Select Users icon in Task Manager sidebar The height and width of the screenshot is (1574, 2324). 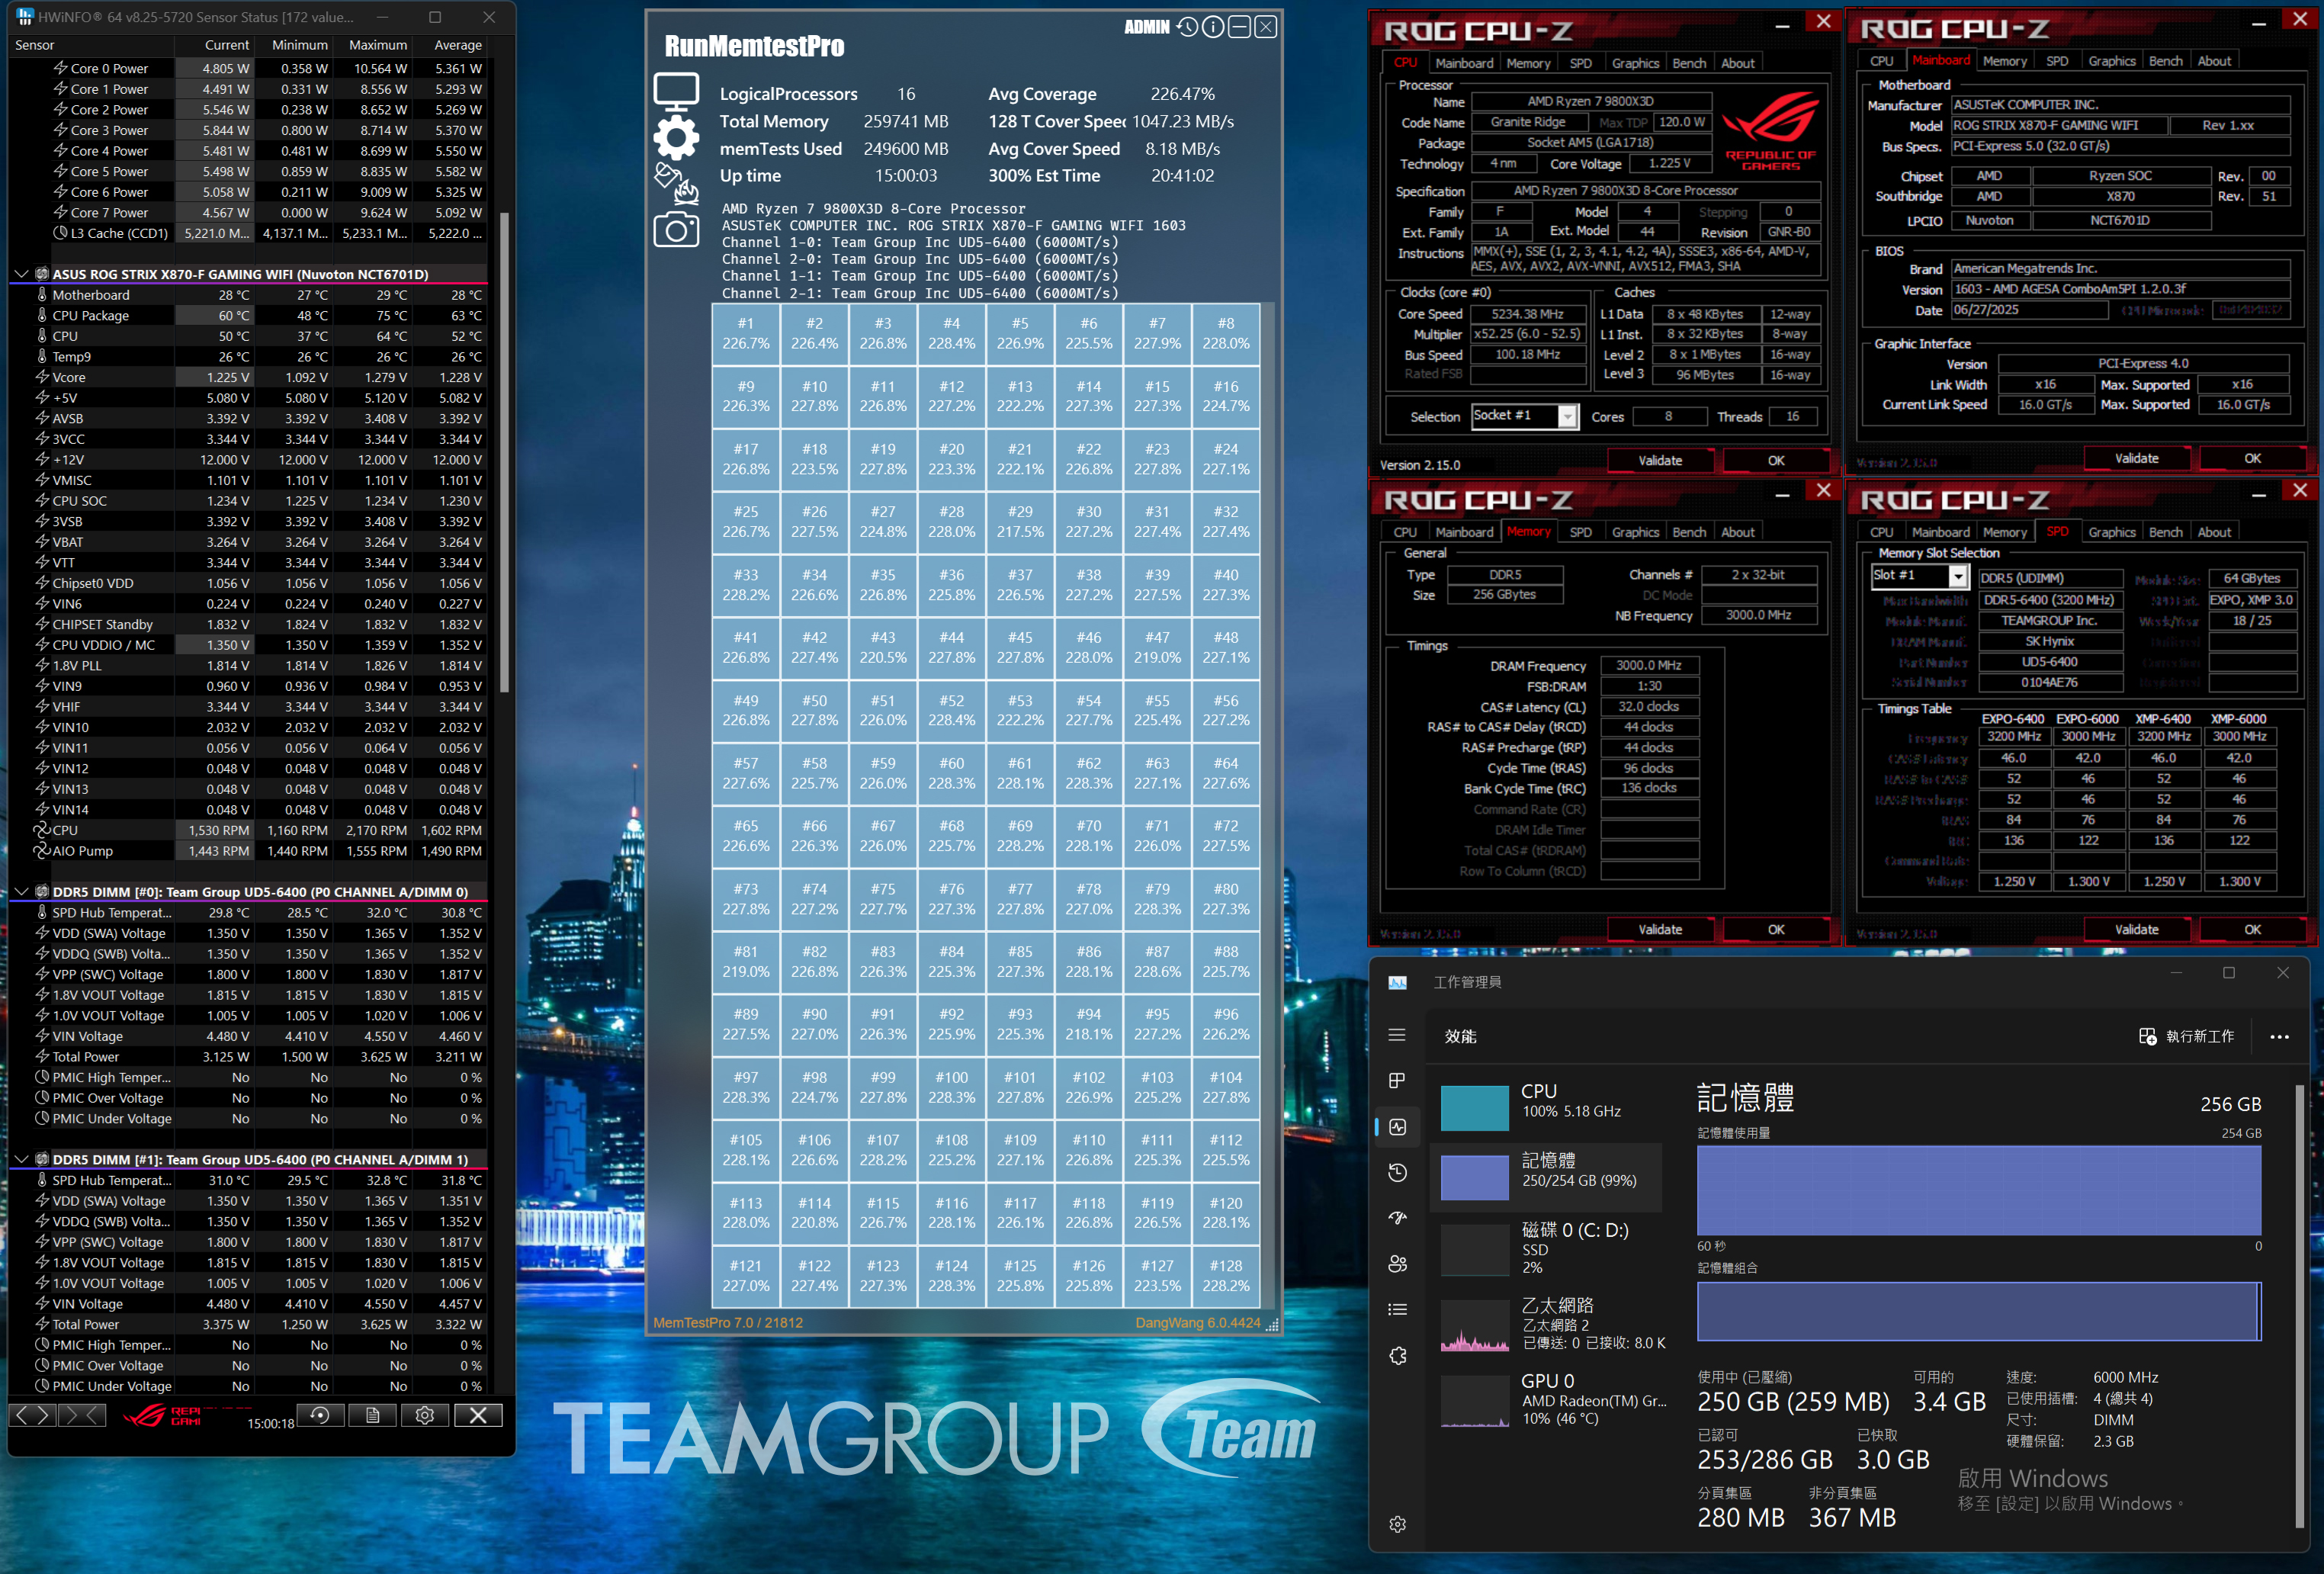click(x=1397, y=1263)
